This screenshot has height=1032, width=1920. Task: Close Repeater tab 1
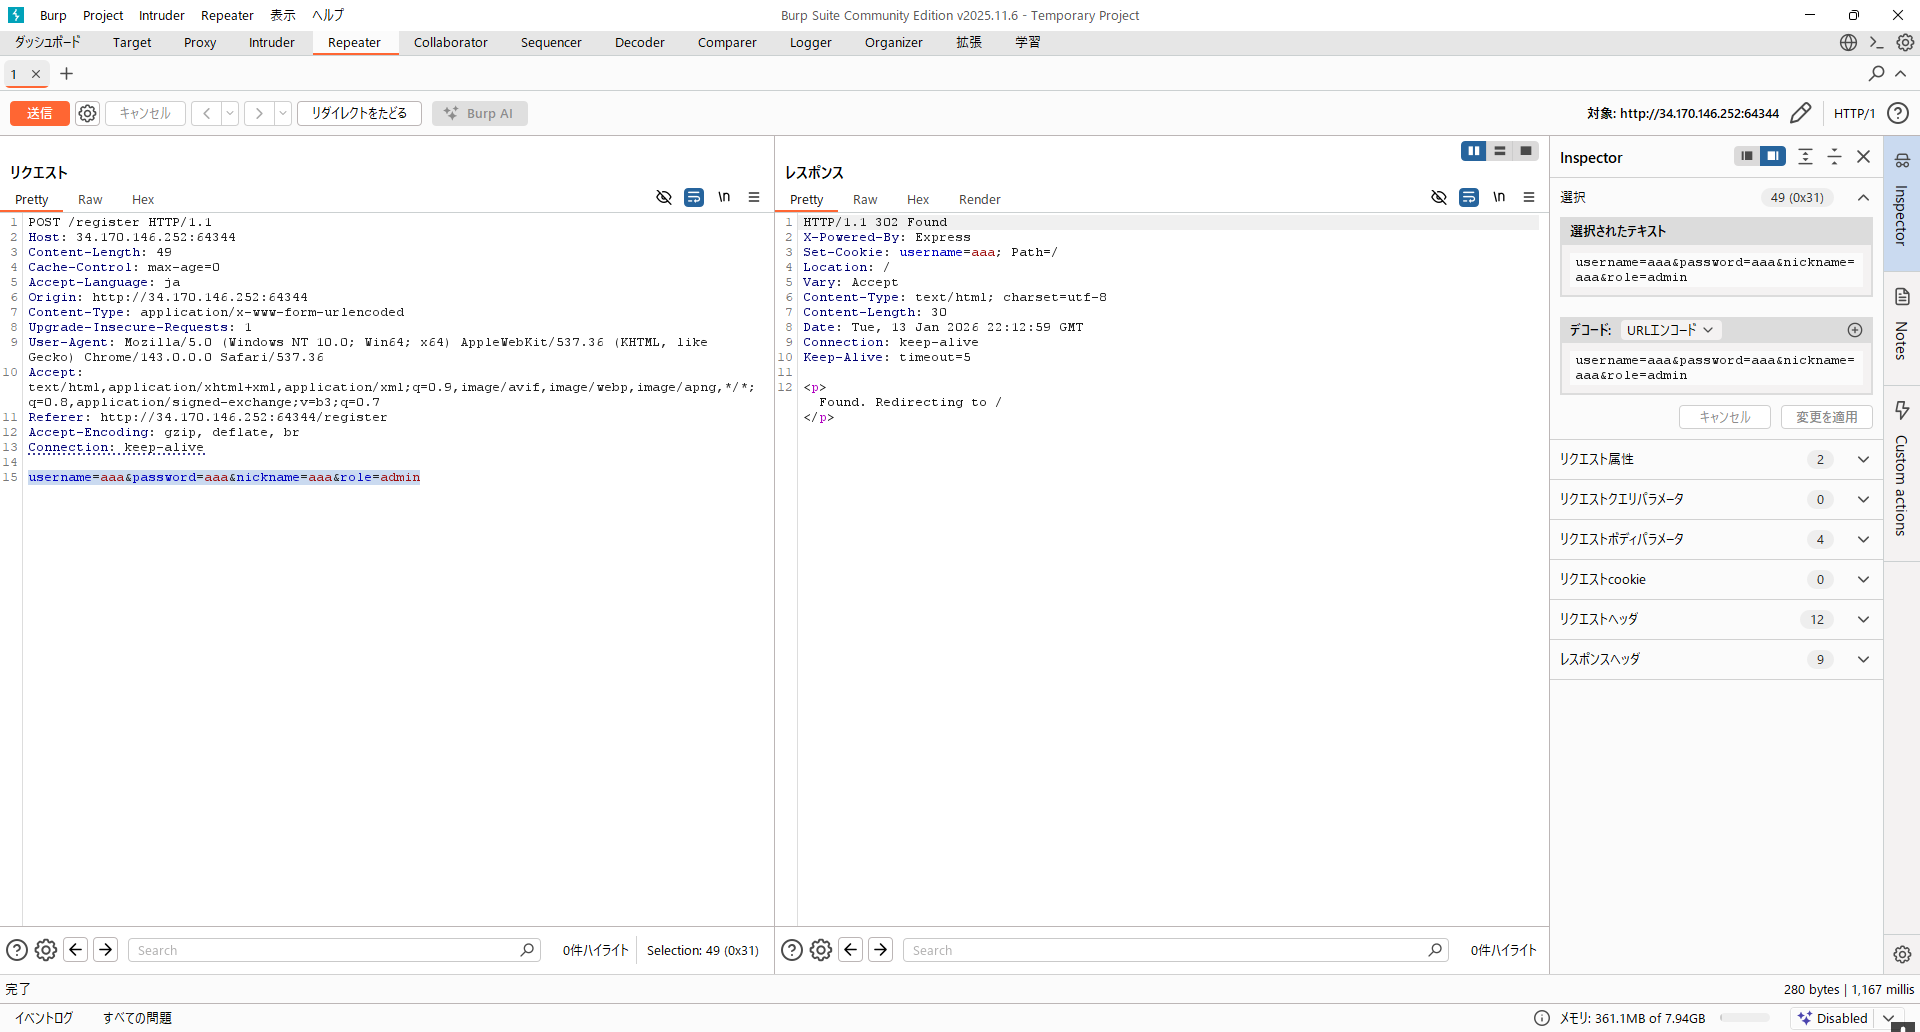click(36, 74)
